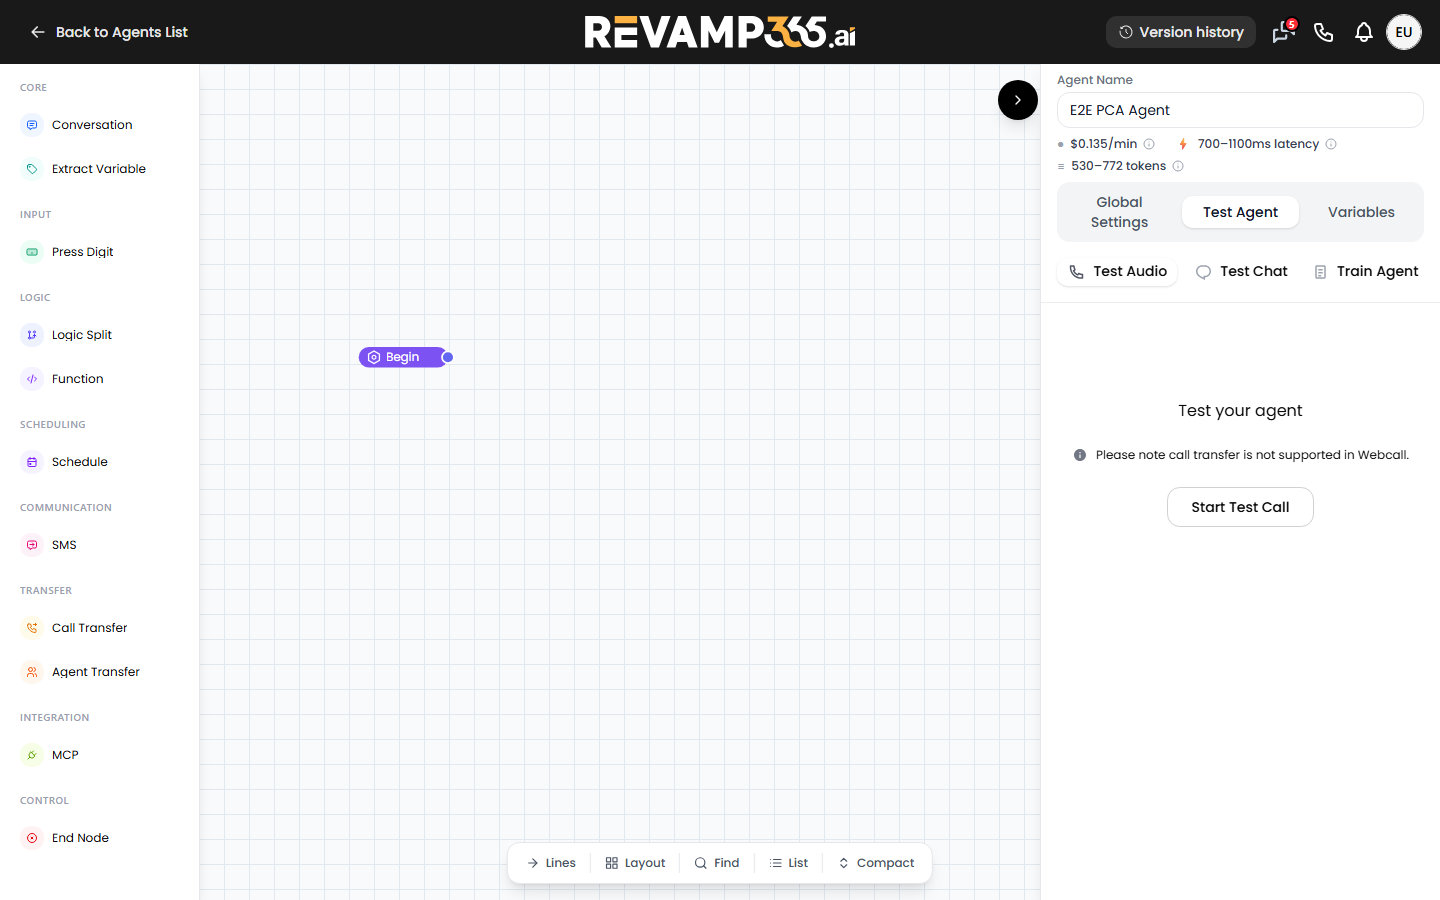The width and height of the screenshot is (1440, 900).
Task: Click the lightning latency icon
Action: (1183, 144)
